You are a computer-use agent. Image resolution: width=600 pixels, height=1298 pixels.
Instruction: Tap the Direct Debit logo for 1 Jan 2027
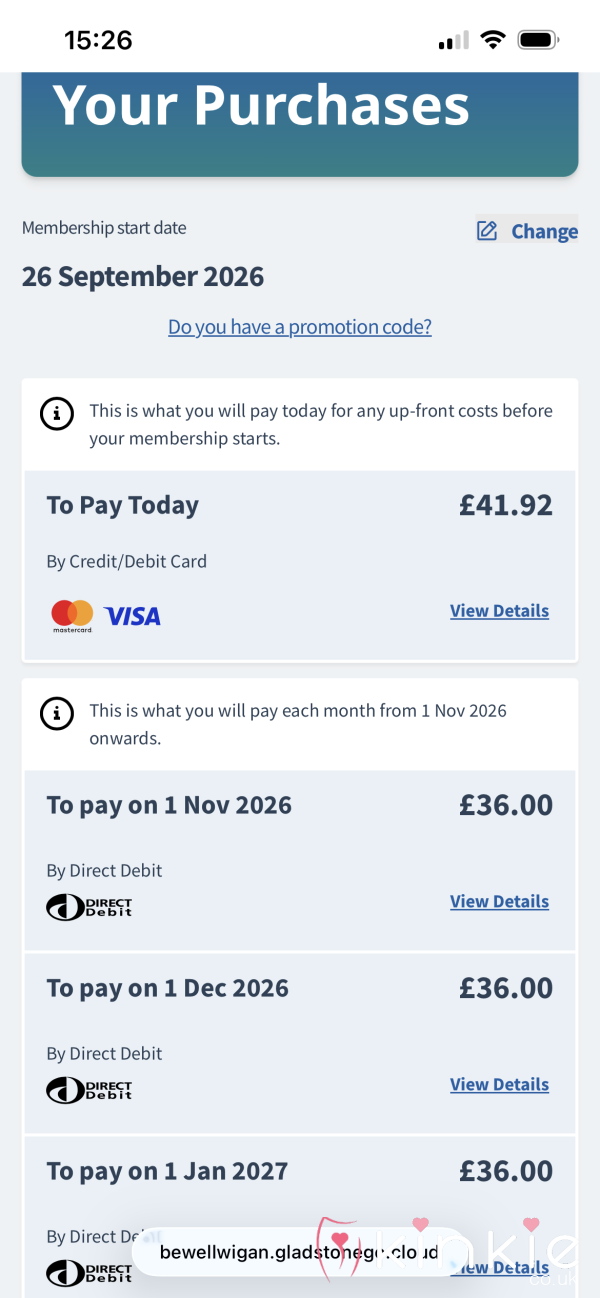point(89,1273)
